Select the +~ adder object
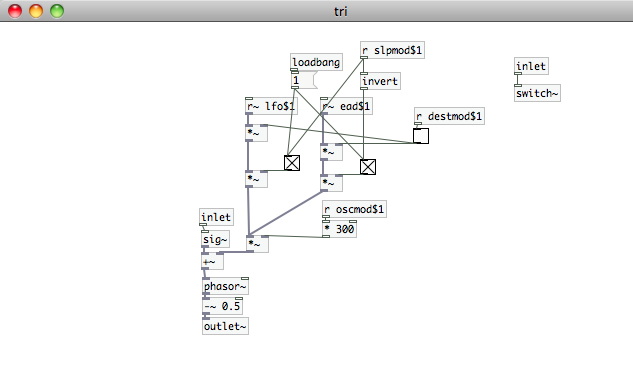633x367 pixels. 212,262
